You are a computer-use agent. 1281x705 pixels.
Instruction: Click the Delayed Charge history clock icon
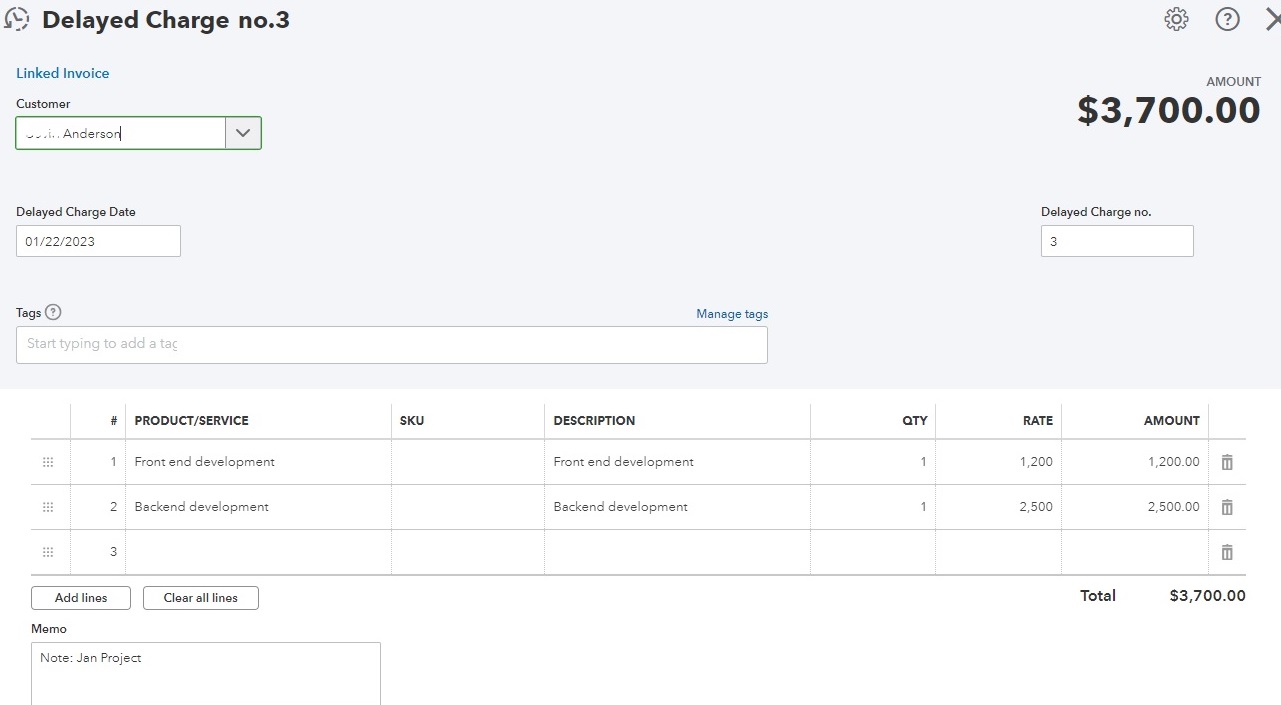(17, 19)
